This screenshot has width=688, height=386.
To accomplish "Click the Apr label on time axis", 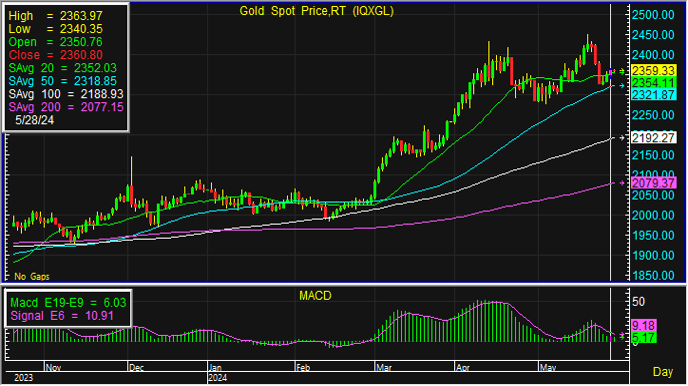I will pyautogui.click(x=462, y=368).
